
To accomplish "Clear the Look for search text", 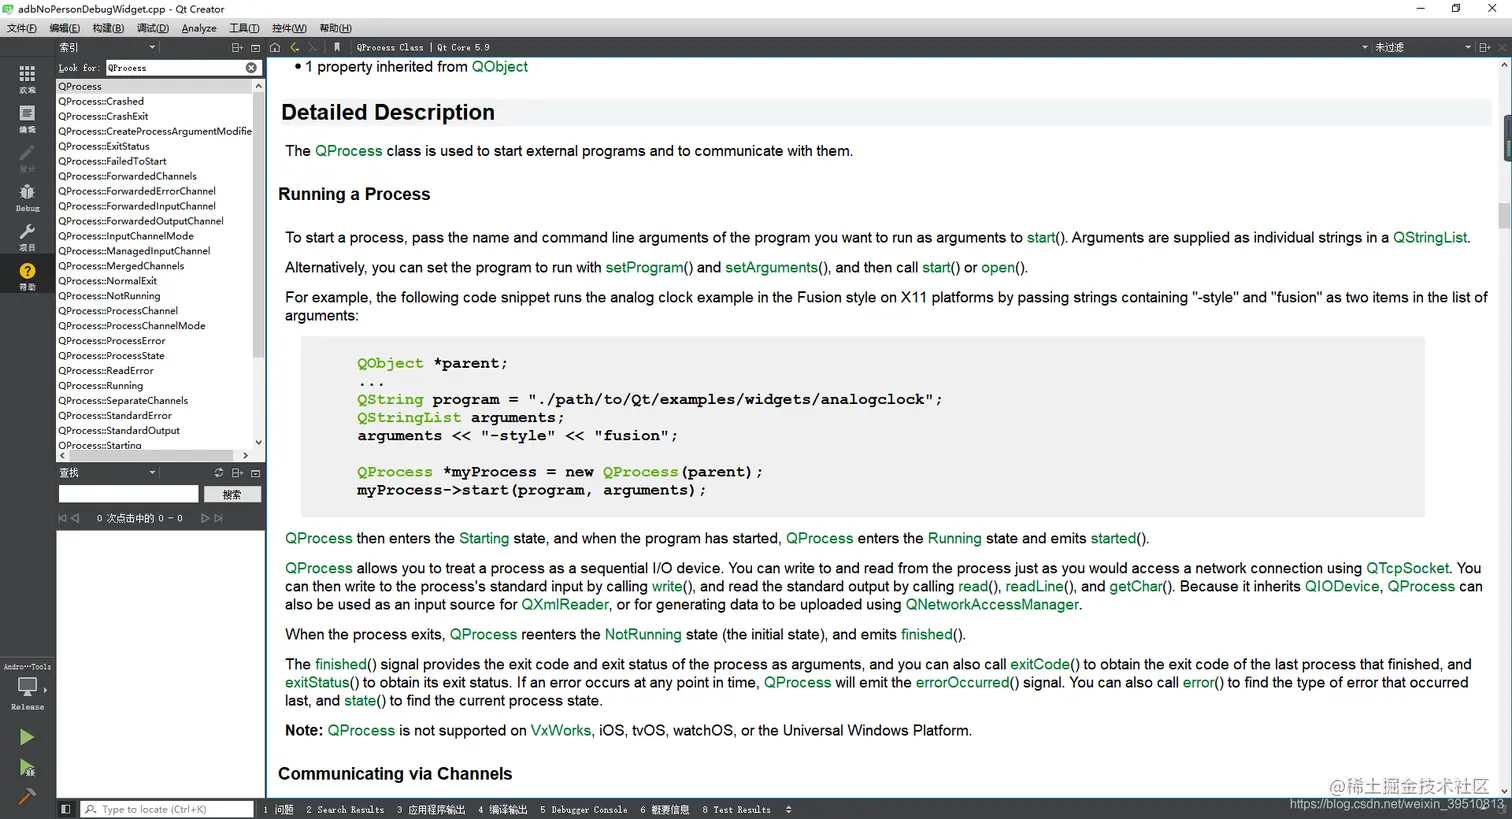I will click(251, 68).
